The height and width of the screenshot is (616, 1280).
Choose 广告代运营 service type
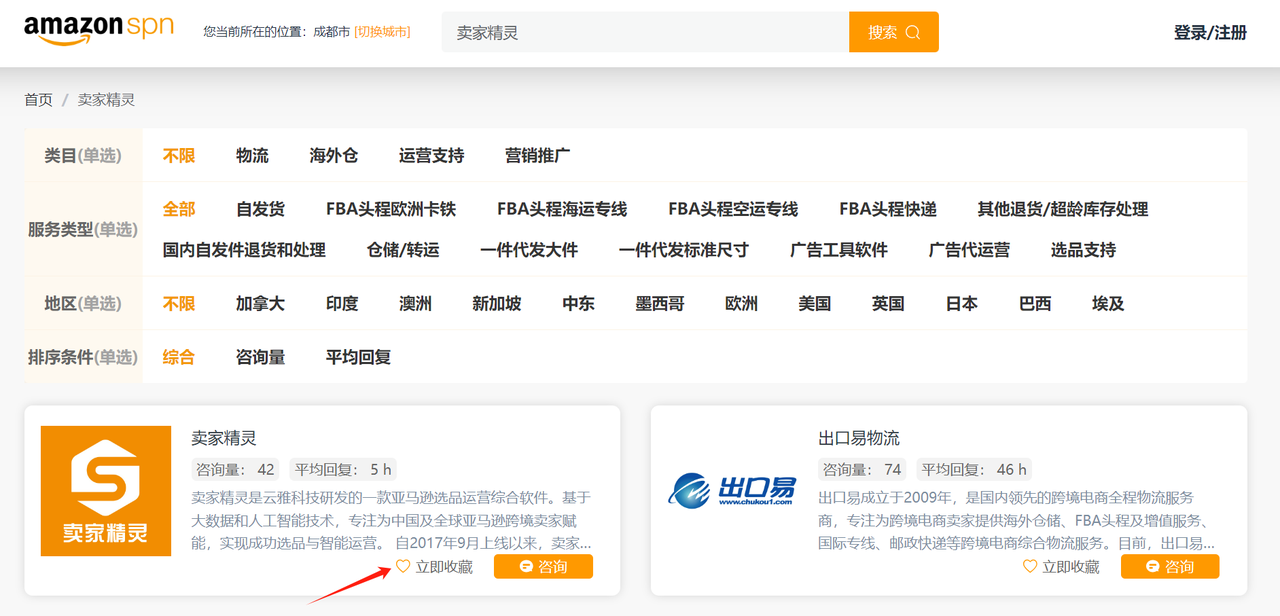(969, 250)
